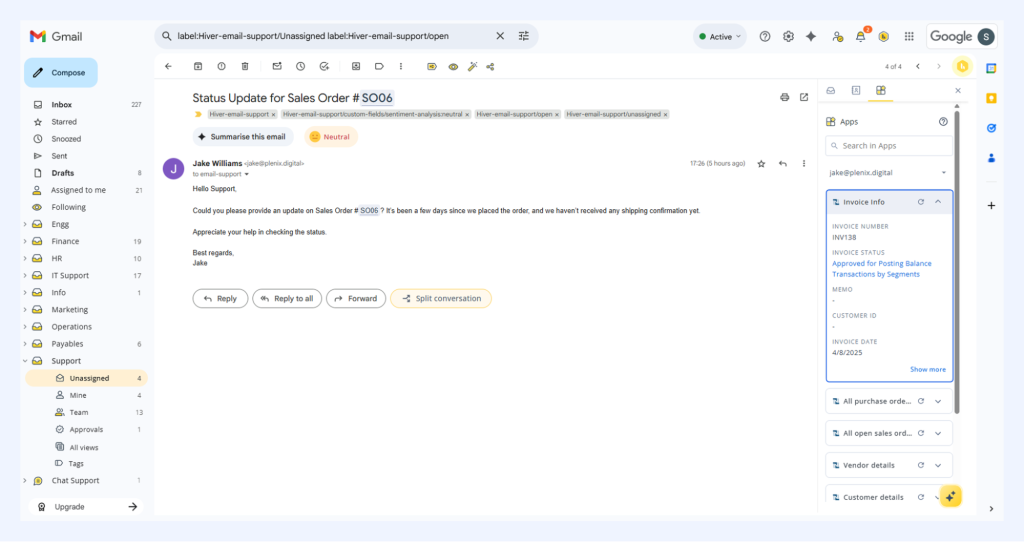
Task: Show search options slider icon
Action: point(524,36)
